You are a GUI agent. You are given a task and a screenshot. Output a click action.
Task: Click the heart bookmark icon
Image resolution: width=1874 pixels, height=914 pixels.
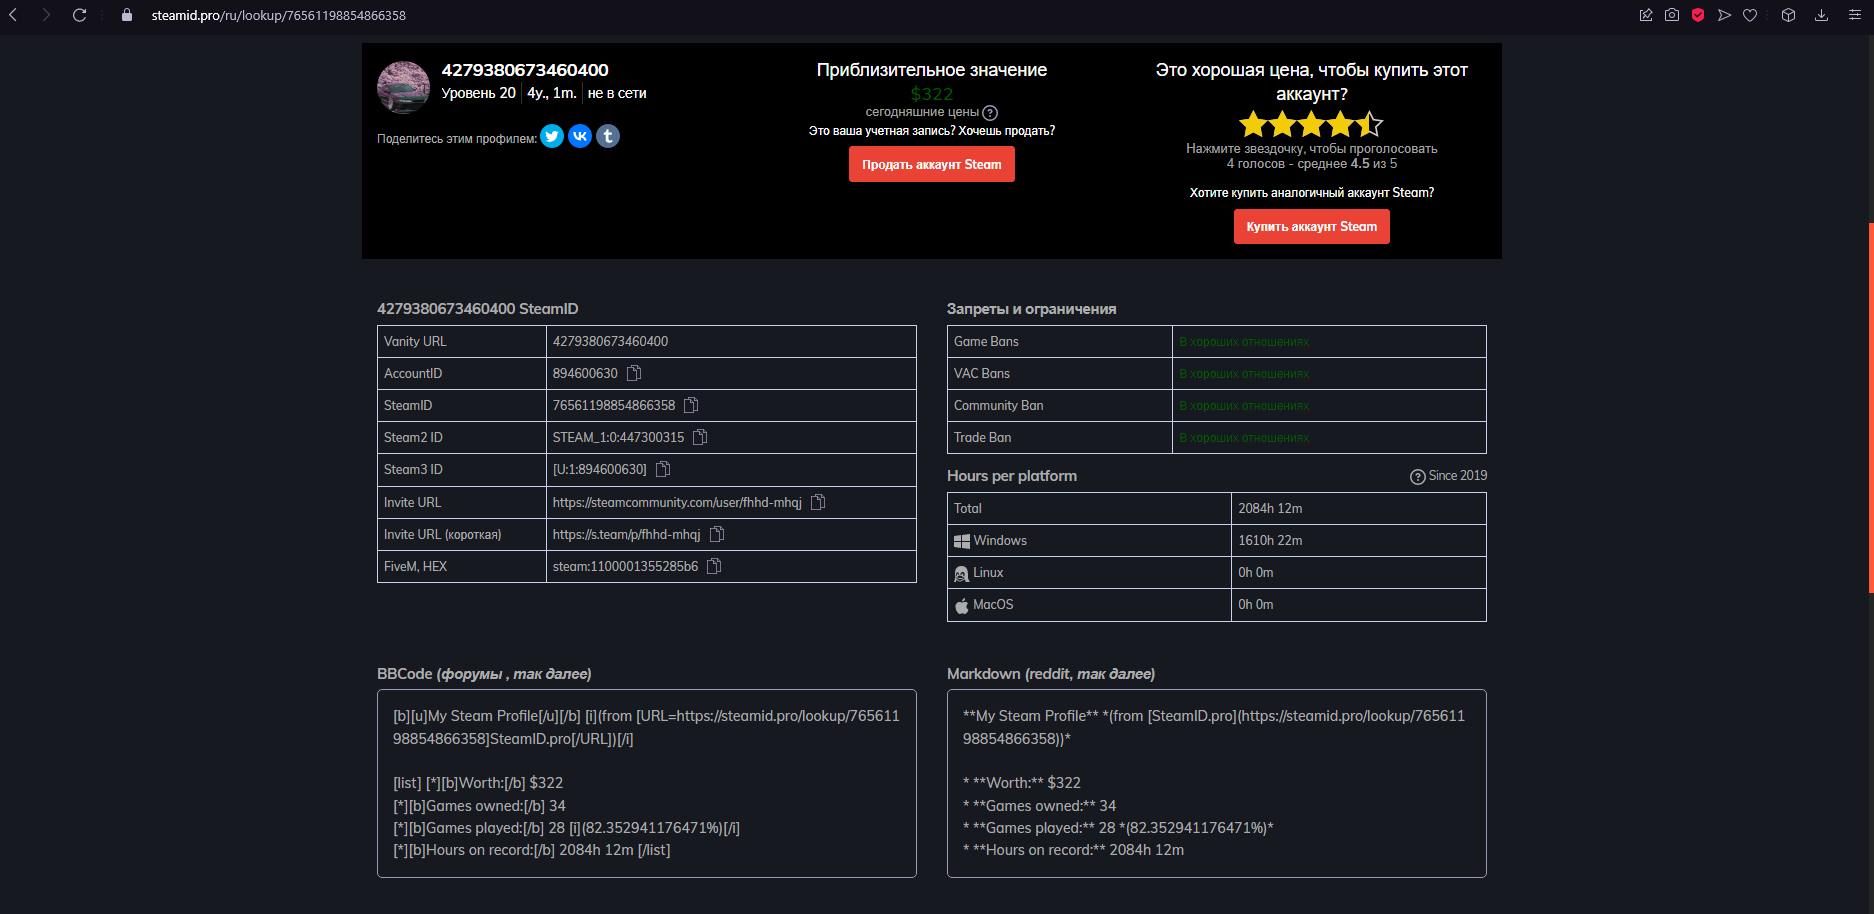pos(1750,15)
